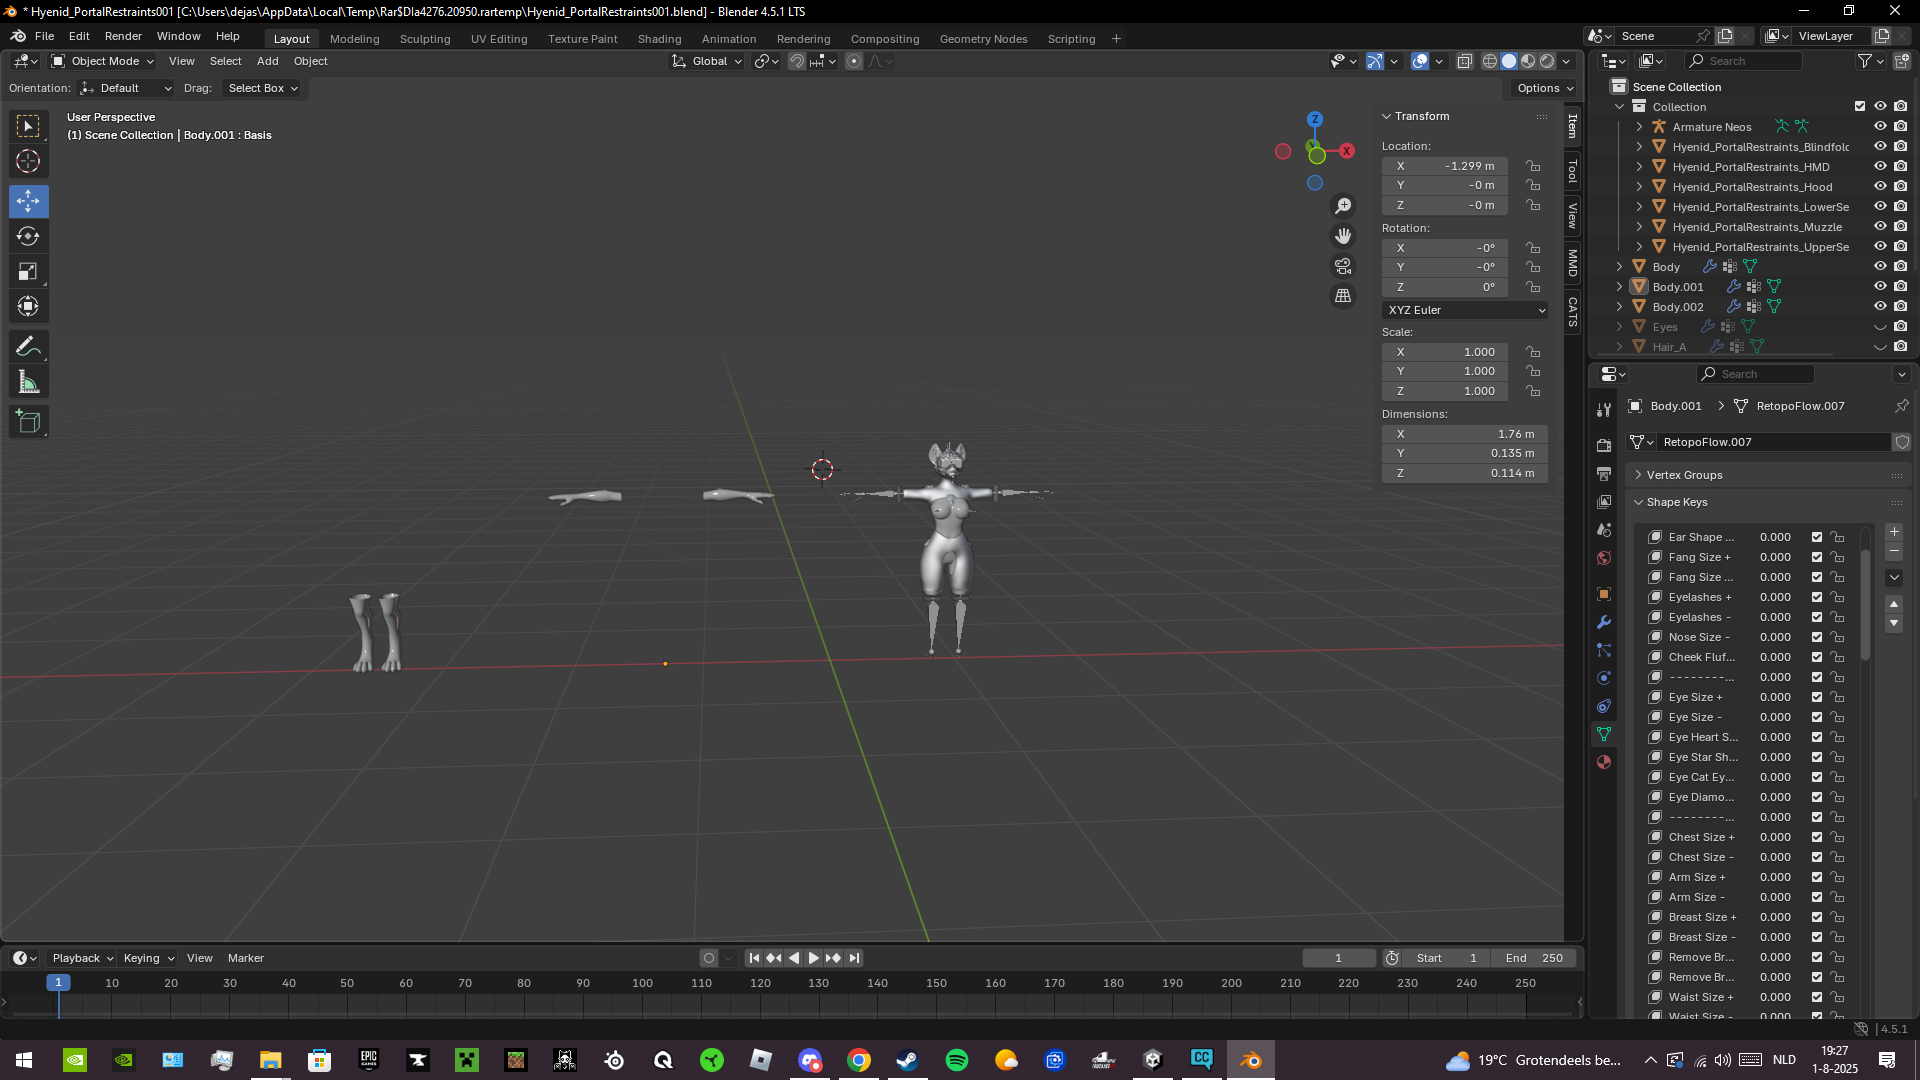Toggle camera view in viewport
The width and height of the screenshot is (1920, 1080).
point(1343,266)
